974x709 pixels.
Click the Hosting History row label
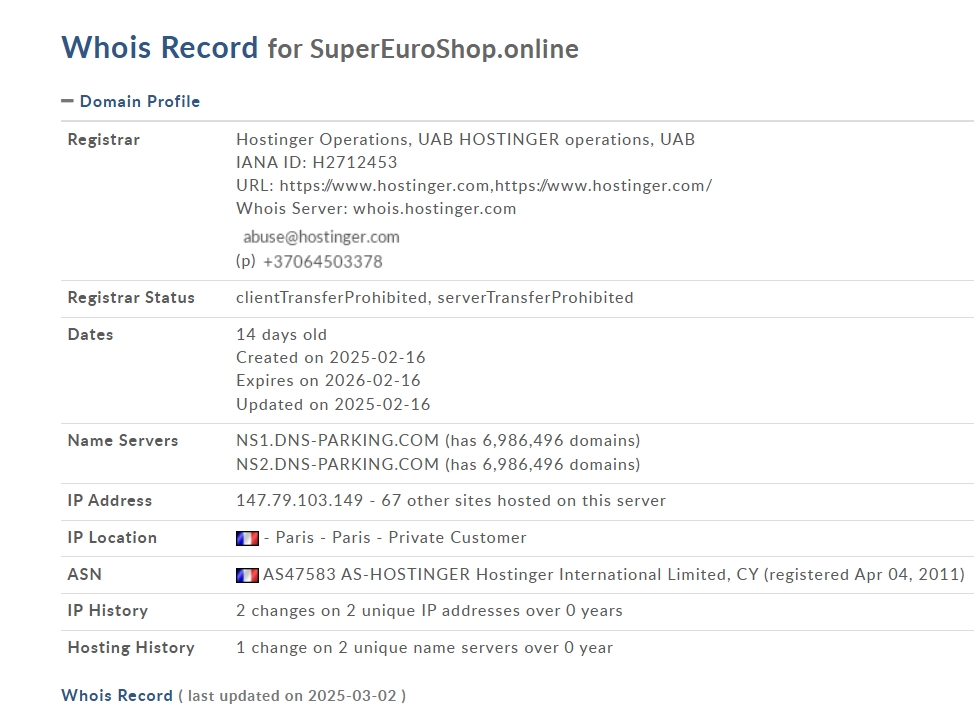pyautogui.click(x=131, y=647)
